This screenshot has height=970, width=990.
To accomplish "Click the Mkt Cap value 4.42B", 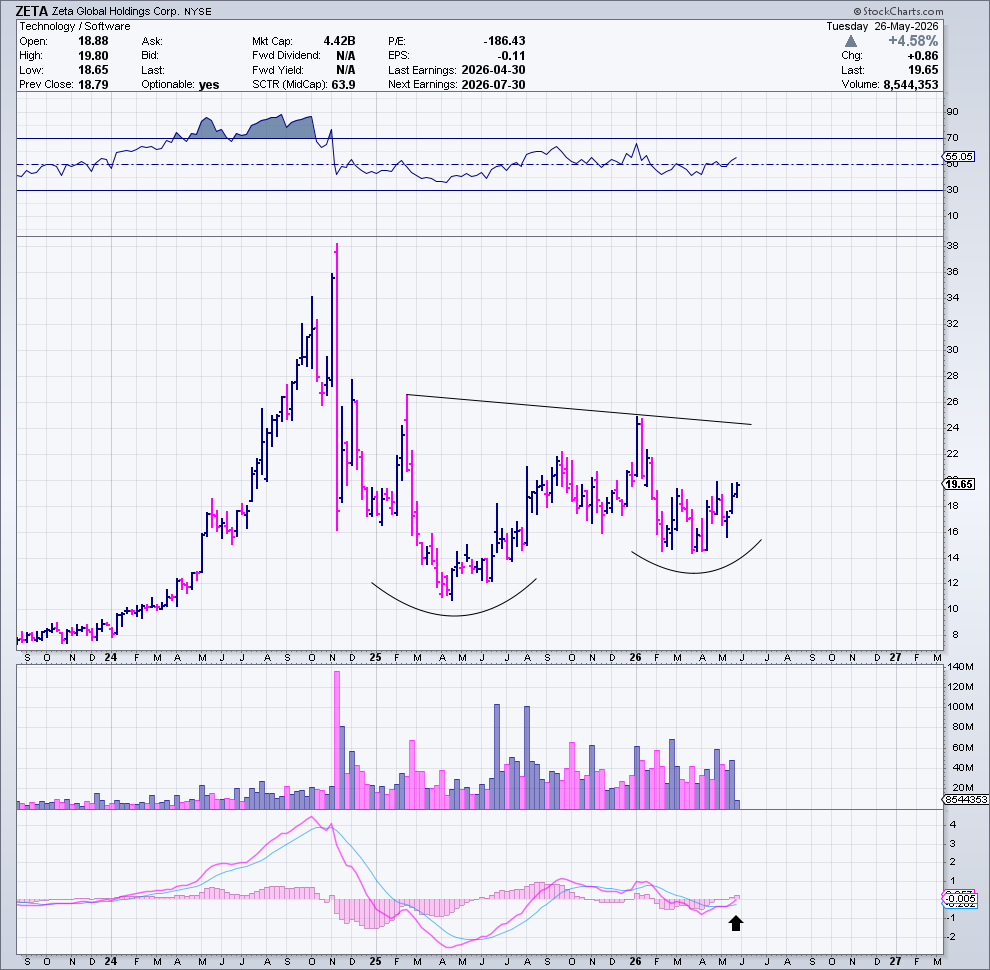I will pyautogui.click(x=339, y=41).
